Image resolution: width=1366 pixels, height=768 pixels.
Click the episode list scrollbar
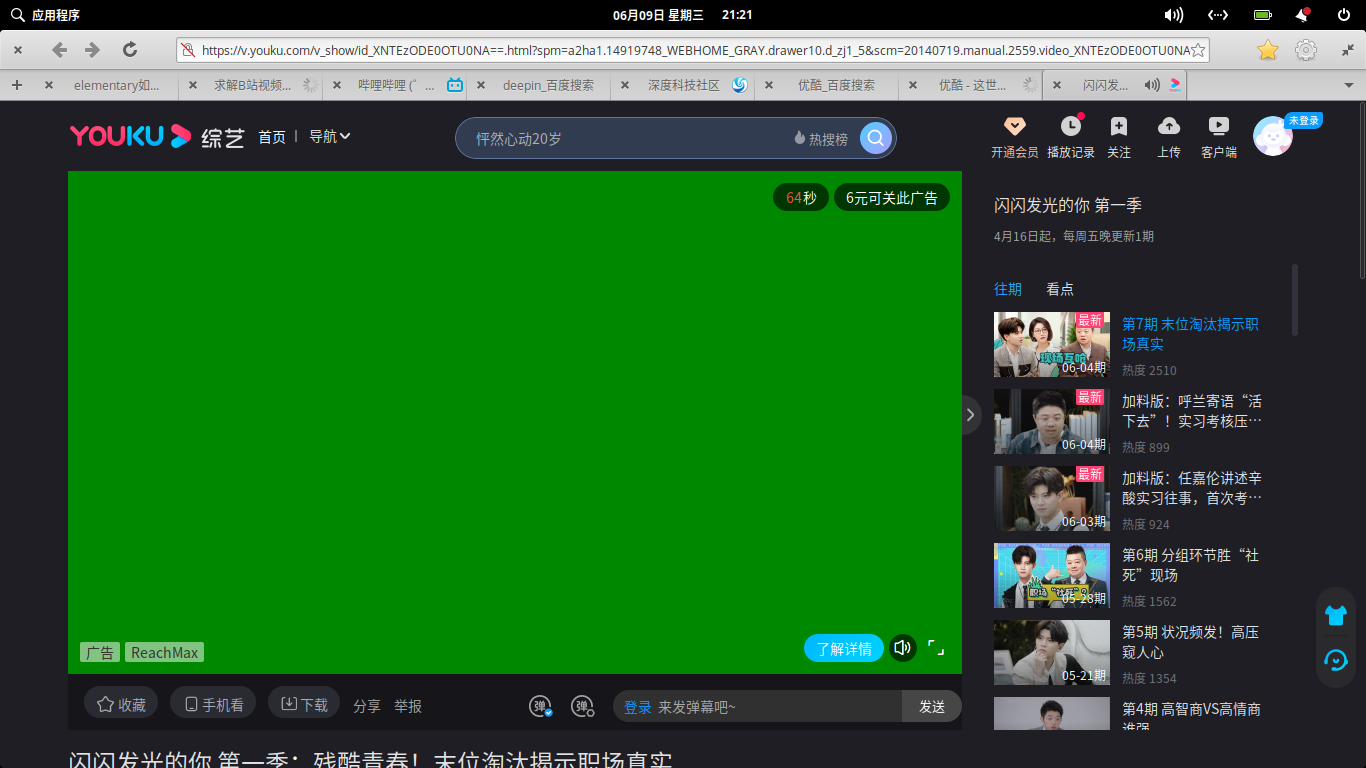tap(1296, 300)
